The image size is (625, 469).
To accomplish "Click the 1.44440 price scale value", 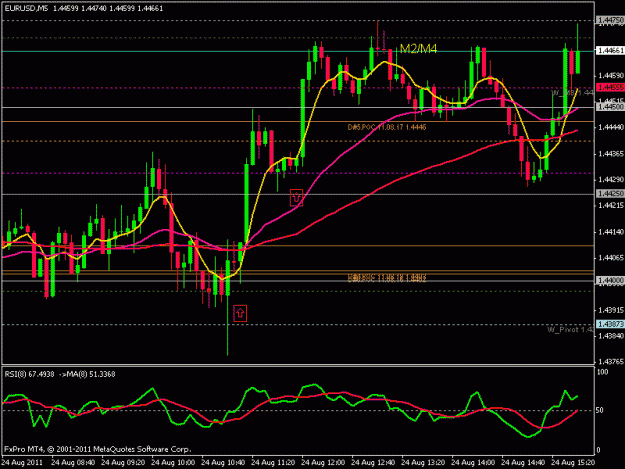I will pos(611,127).
